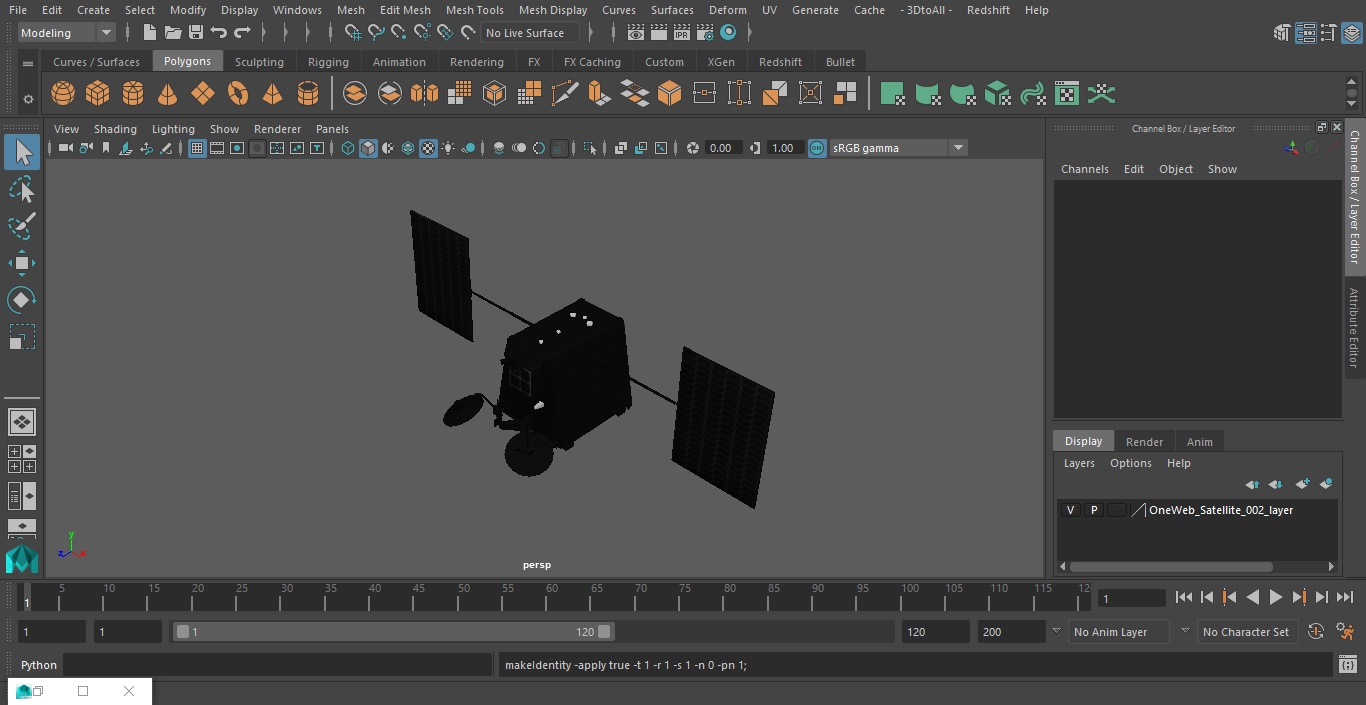Activate the Rotate tool in toolbox
The height and width of the screenshot is (705, 1366).
(x=21, y=300)
